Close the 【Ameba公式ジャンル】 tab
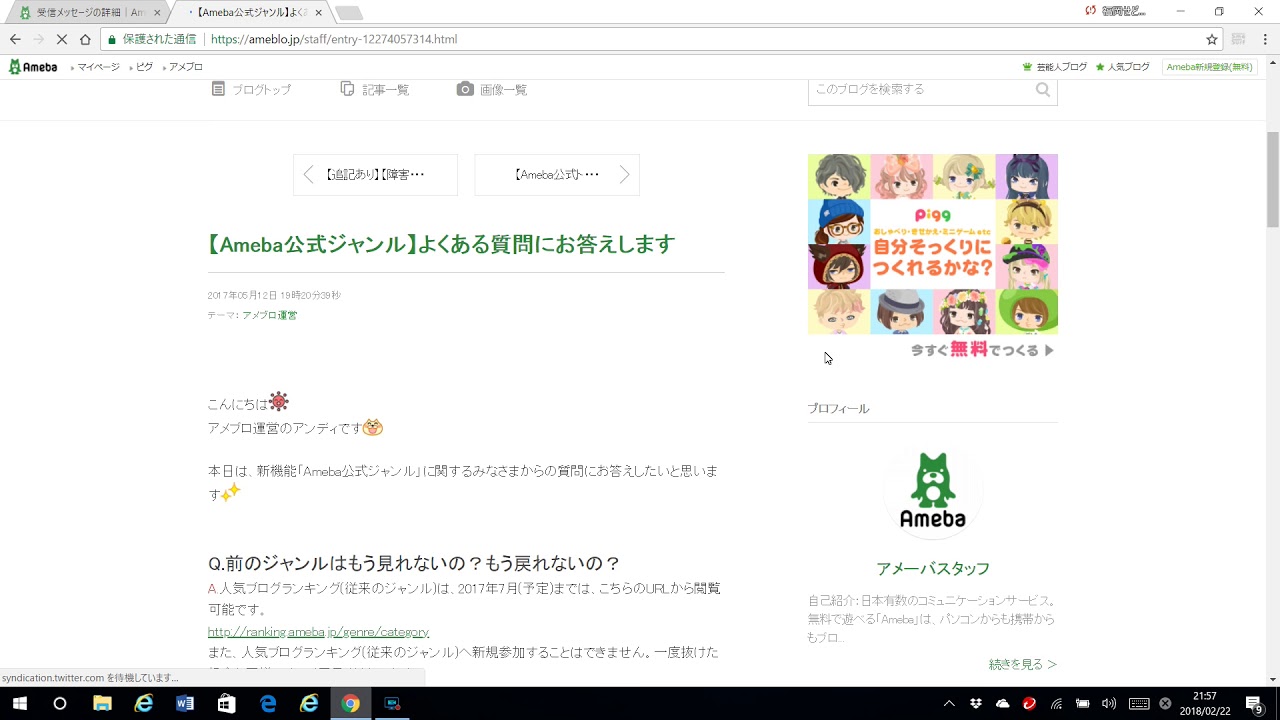1280x720 pixels. (x=319, y=12)
